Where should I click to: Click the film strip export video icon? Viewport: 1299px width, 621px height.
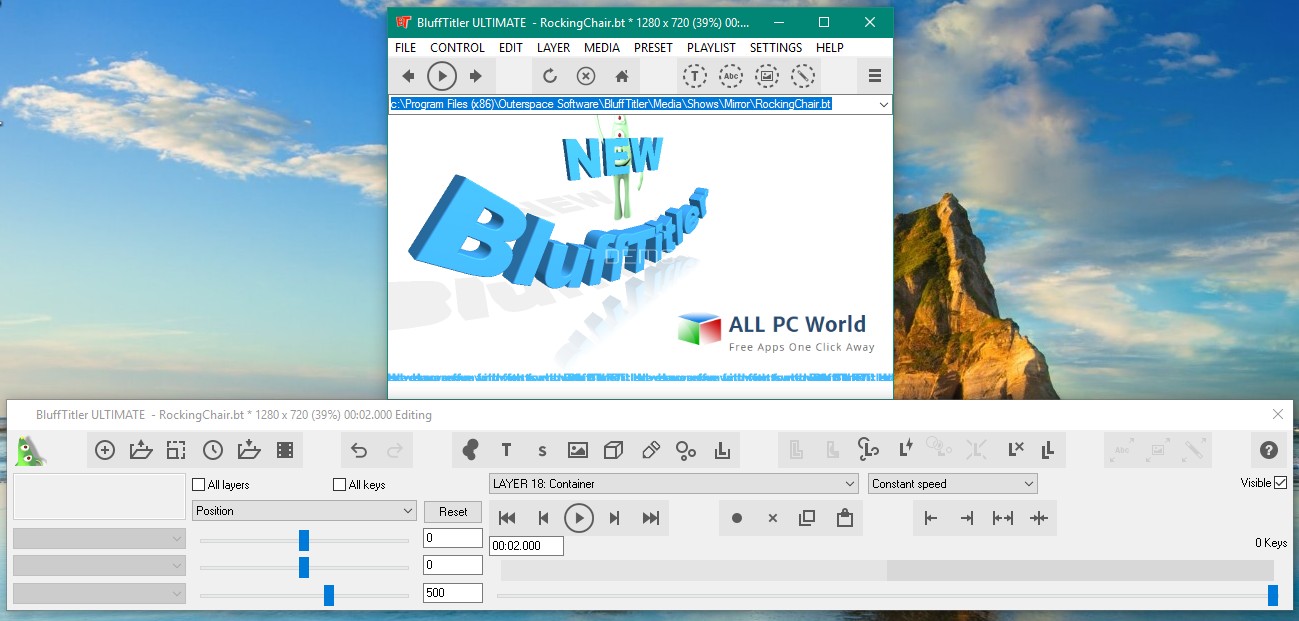[285, 450]
